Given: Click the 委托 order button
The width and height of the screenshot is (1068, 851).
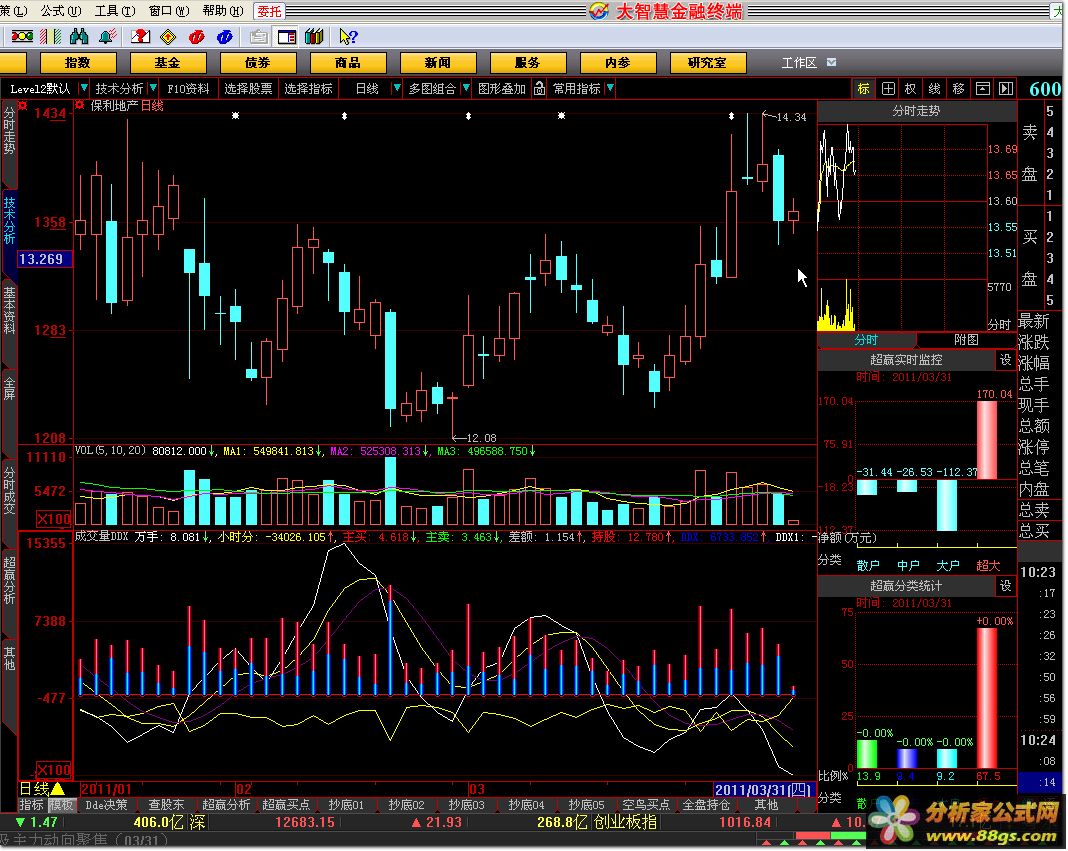Looking at the screenshot, I should point(269,11).
